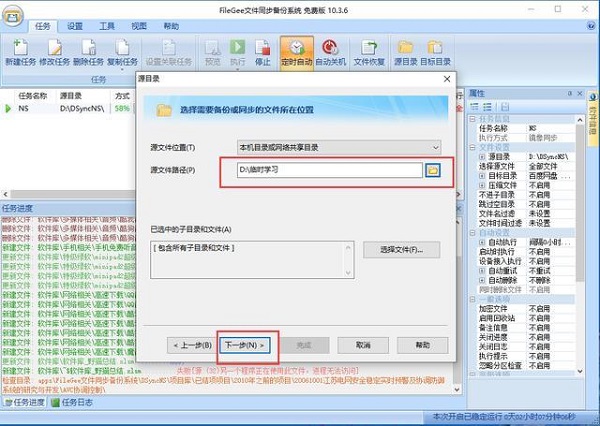Click the 自动关机 toolbar icon

[x=330, y=53]
